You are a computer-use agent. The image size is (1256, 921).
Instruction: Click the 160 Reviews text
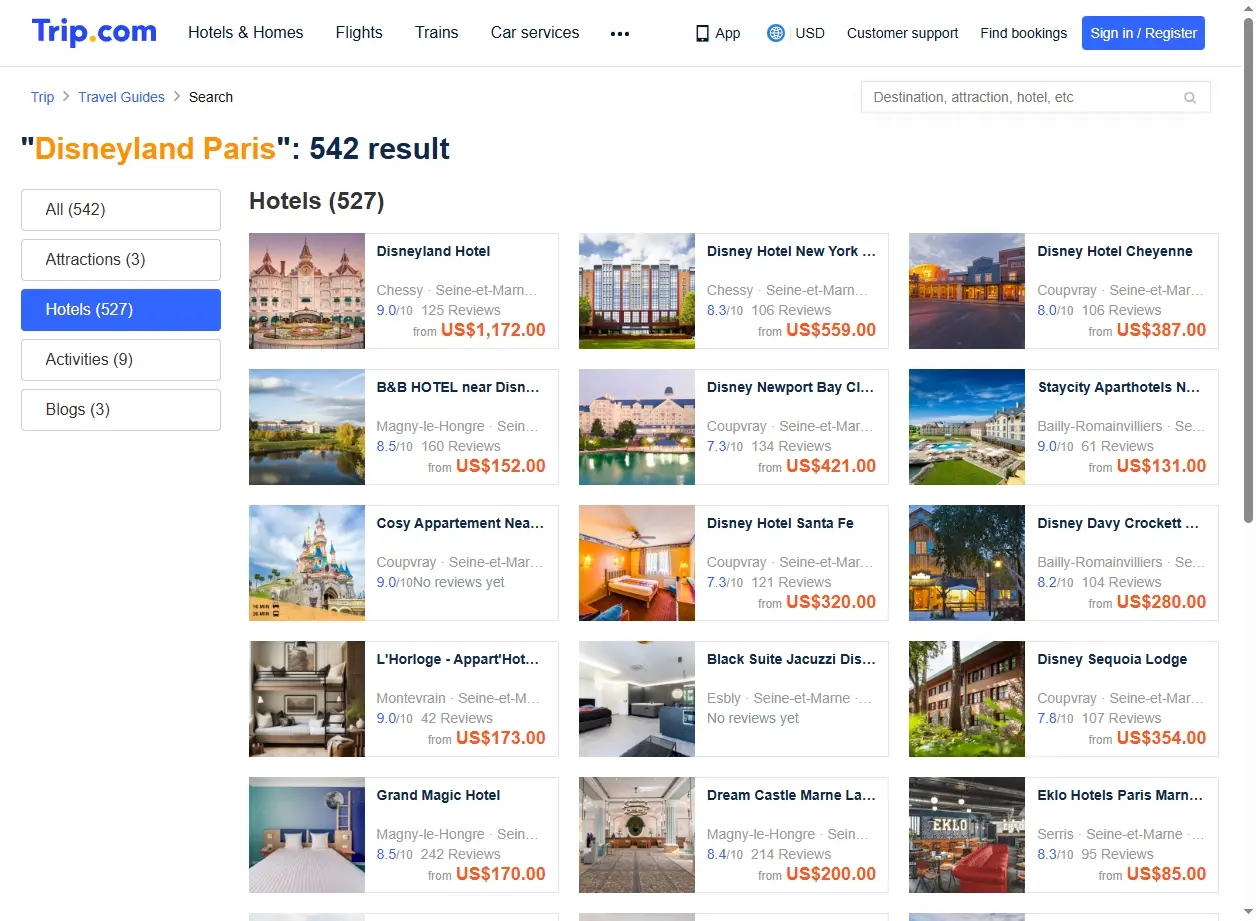pos(461,447)
